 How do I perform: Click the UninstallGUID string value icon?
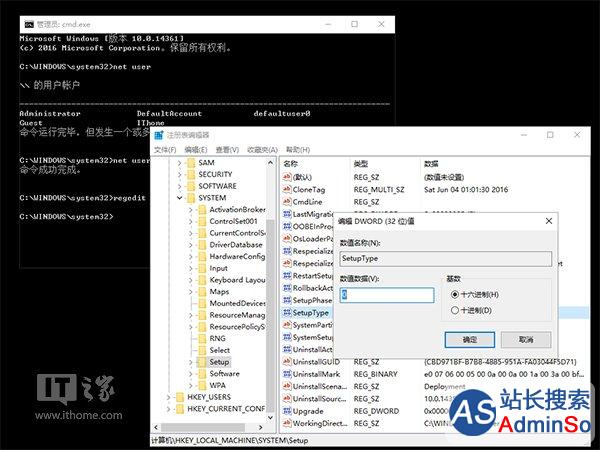pyautogui.click(x=287, y=362)
